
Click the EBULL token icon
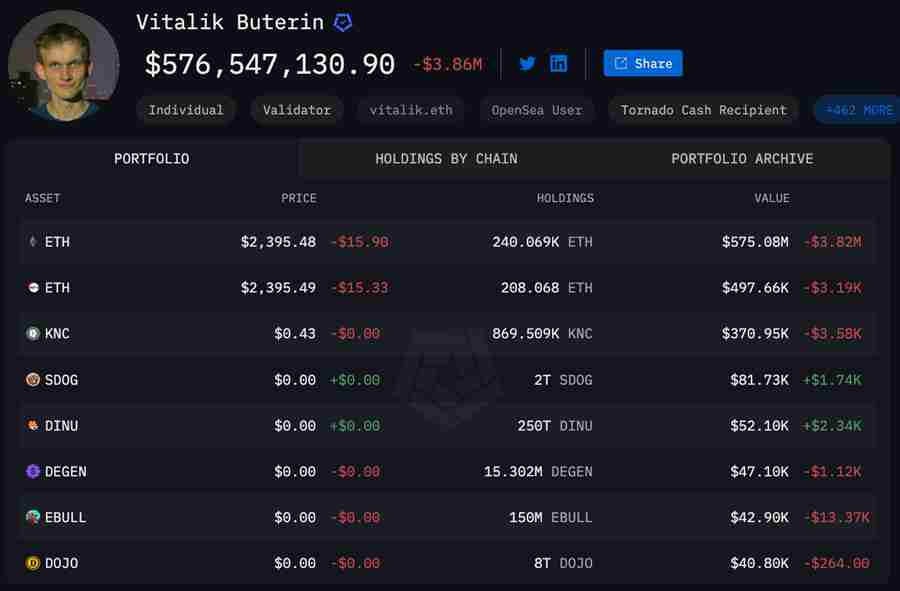click(x=31, y=517)
